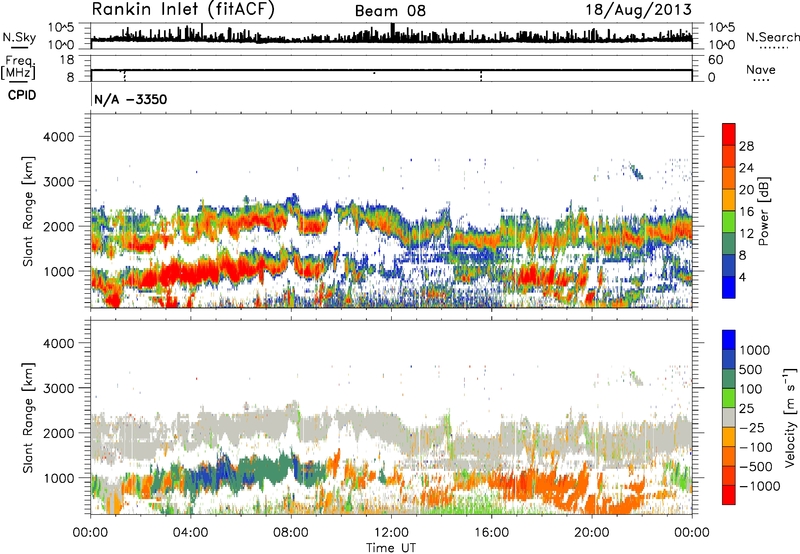The height and width of the screenshot is (554, 800).
Task: Click the '-25' tick on Velocity colorbar
Action: click(751, 428)
